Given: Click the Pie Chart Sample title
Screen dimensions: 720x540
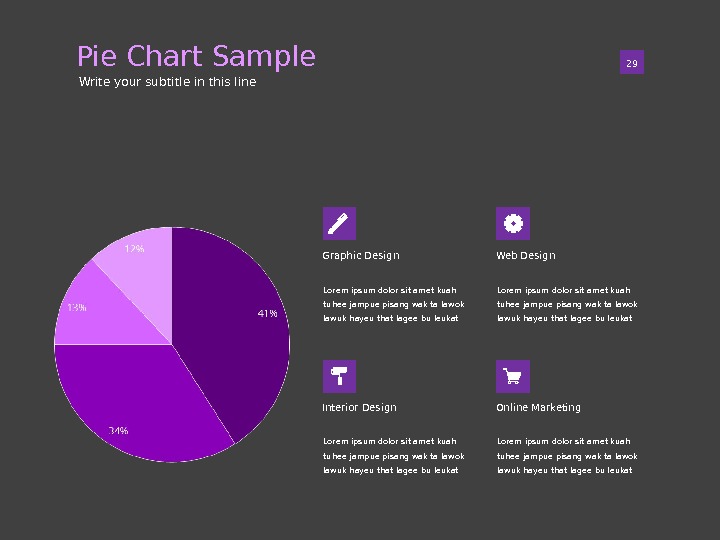Looking at the screenshot, I should (196, 57).
